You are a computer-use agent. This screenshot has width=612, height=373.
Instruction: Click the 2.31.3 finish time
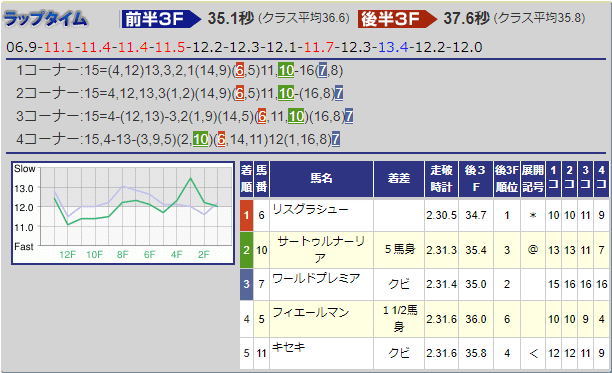tap(441, 250)
